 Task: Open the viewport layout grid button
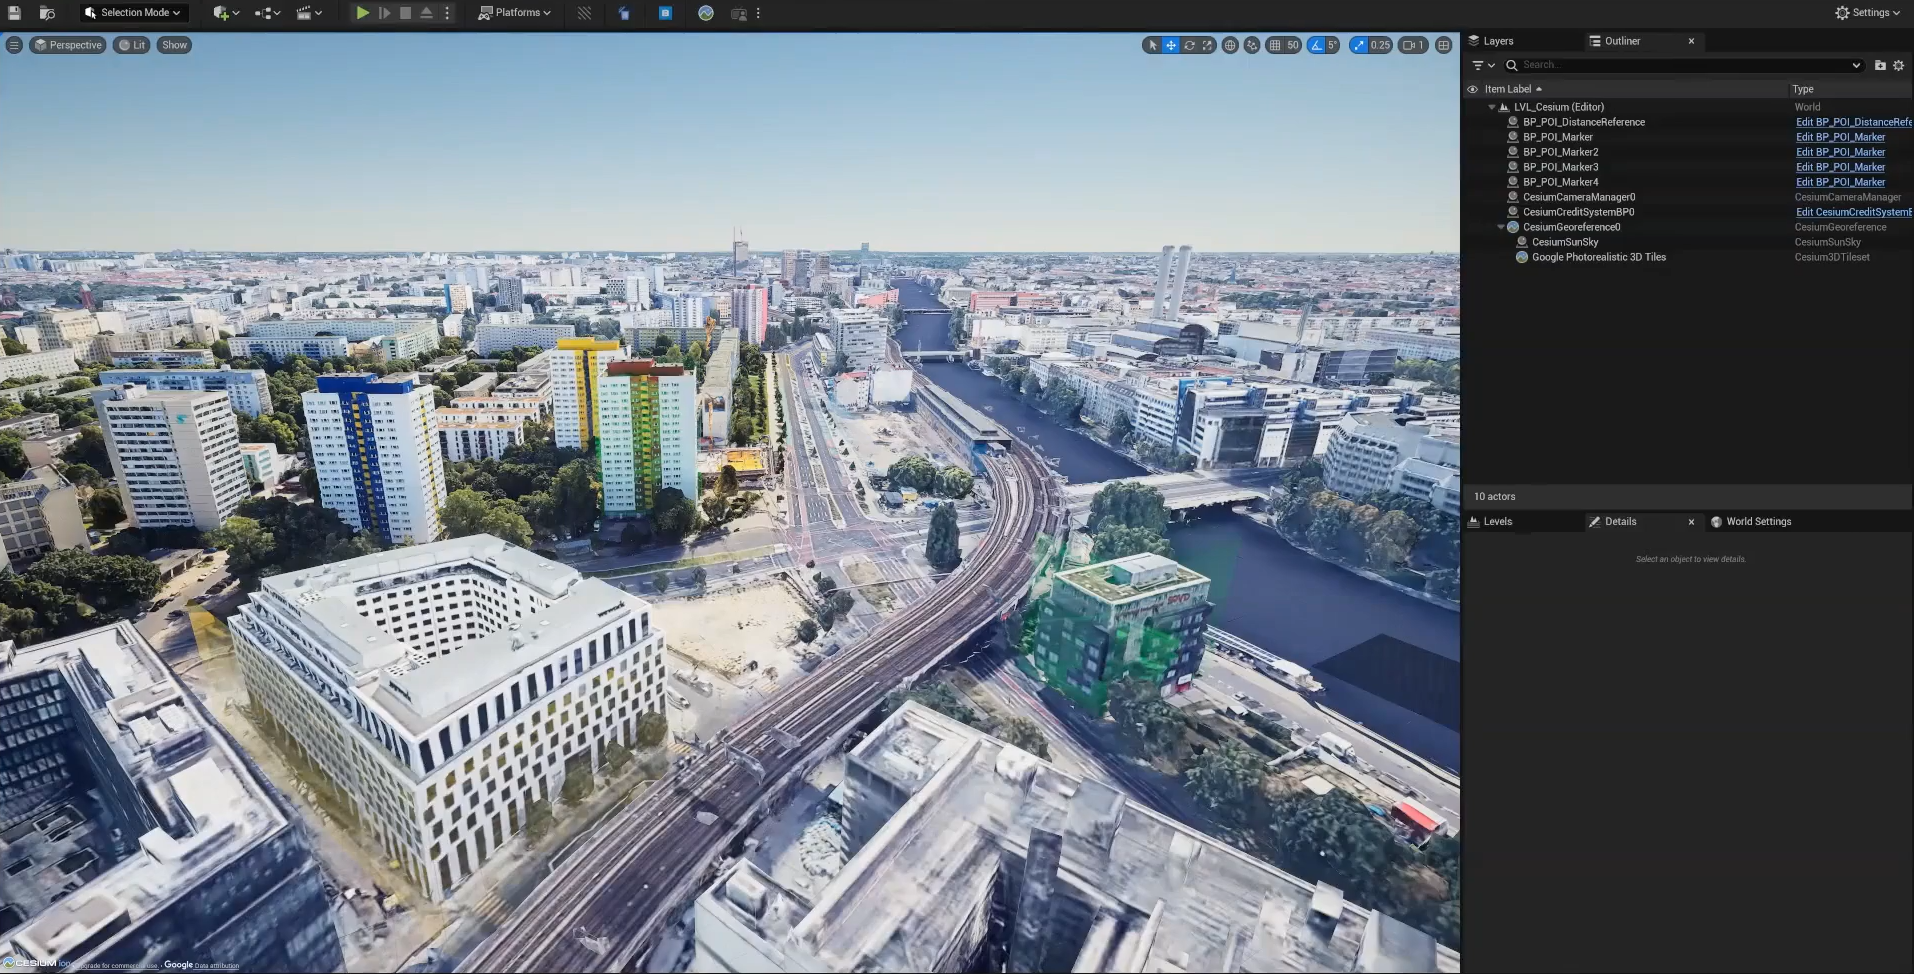coord(1443,45)
